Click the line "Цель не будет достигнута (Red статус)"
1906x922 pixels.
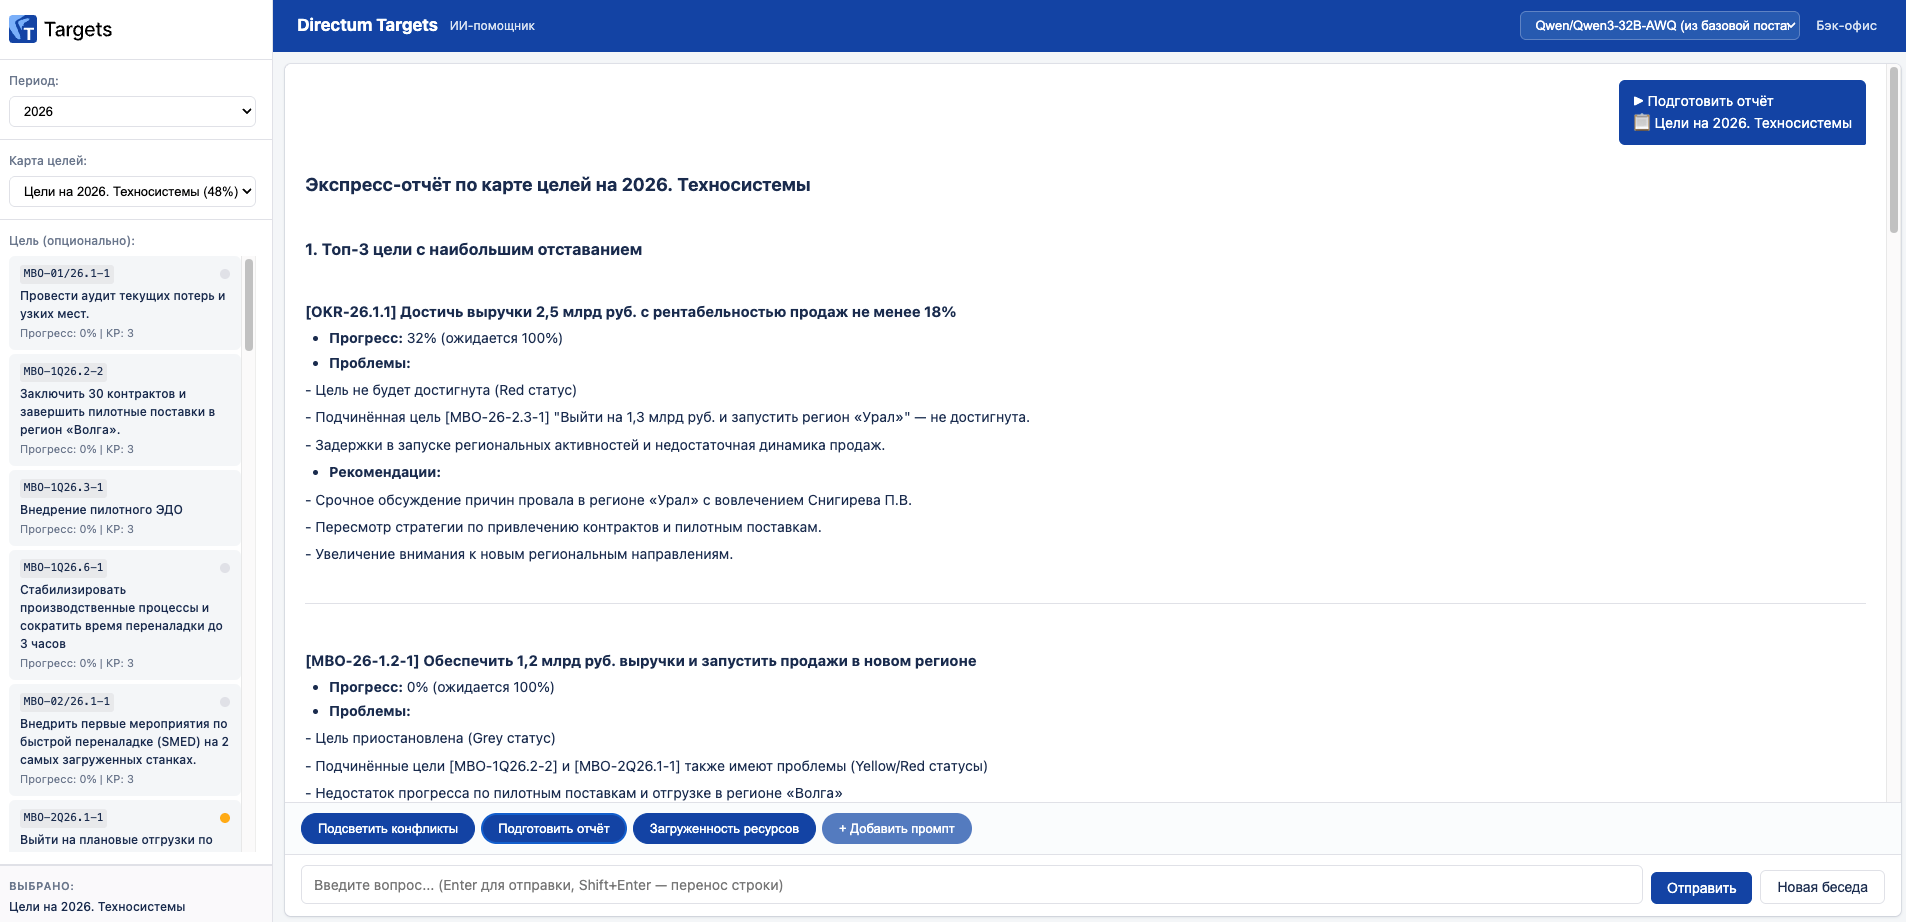click(x=441, y=390)
